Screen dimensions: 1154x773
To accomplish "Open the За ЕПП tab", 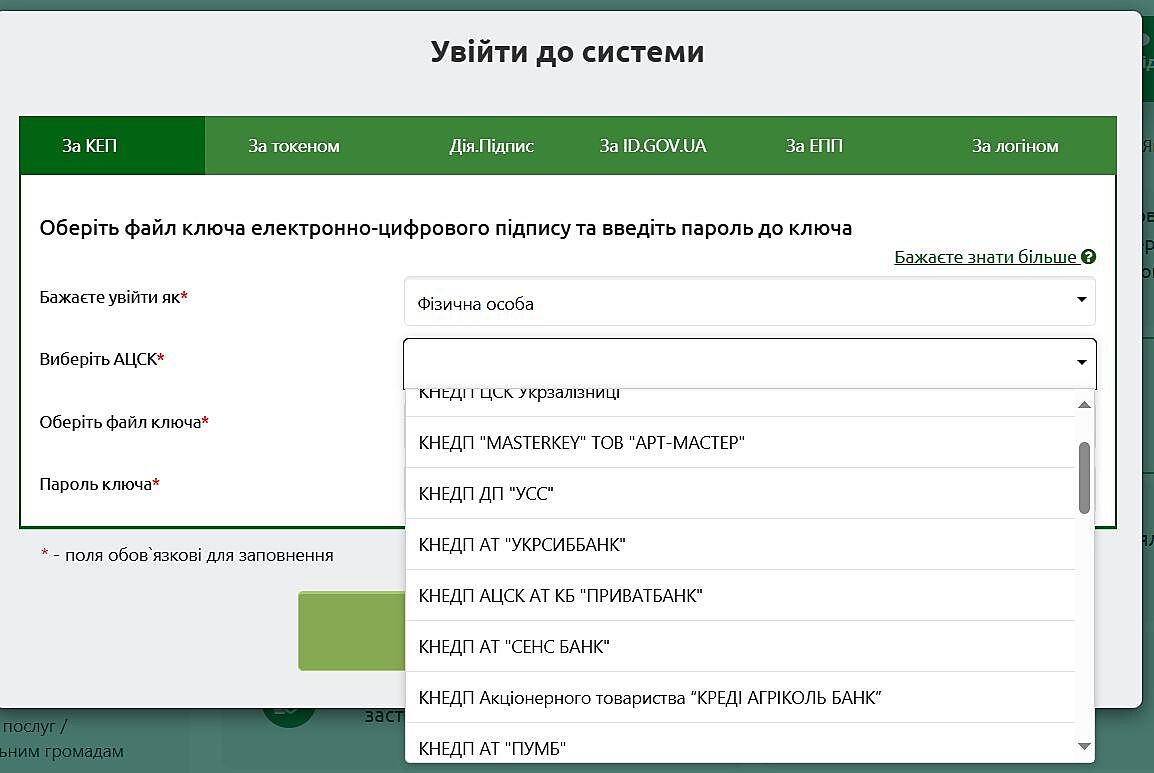I will point(814,146).
